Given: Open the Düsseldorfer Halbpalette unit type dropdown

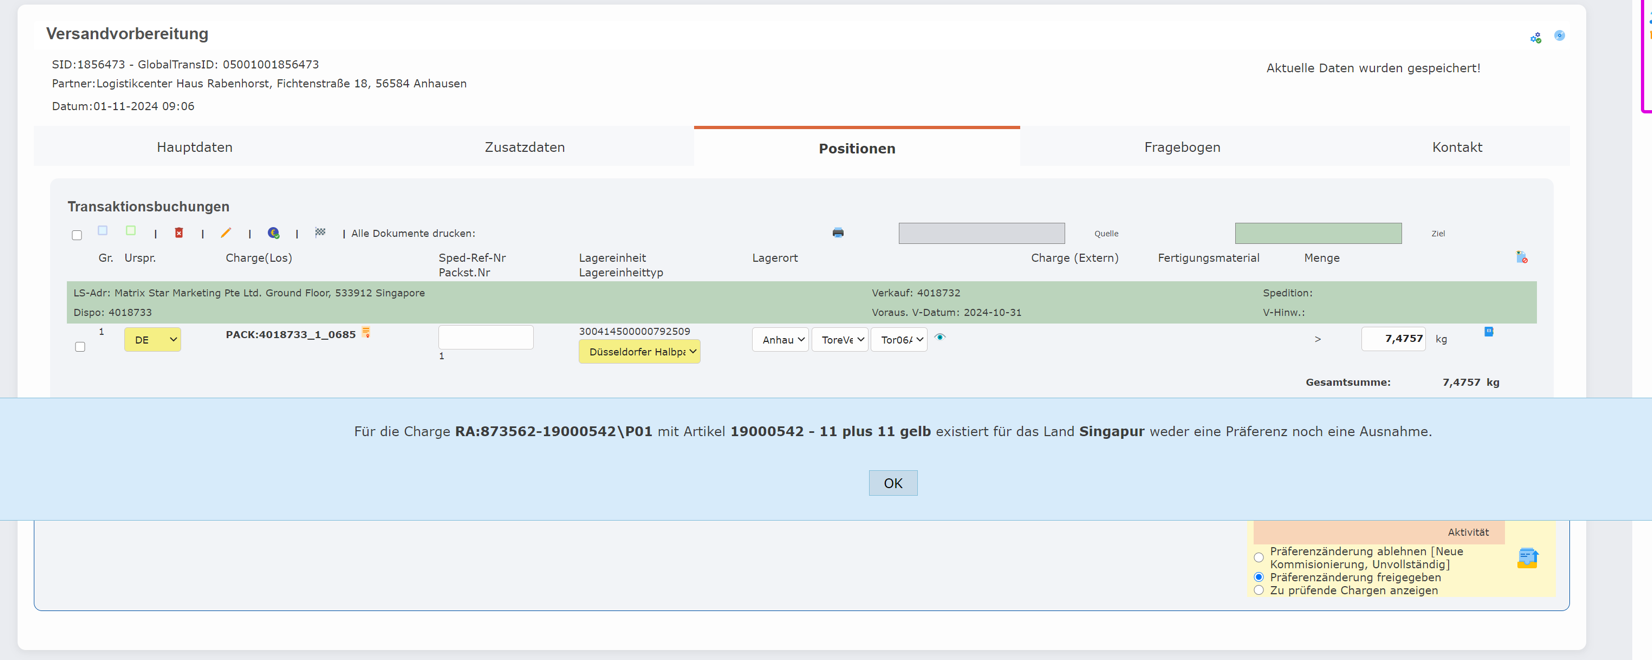Looking at the screenshot, I should 639,352.
